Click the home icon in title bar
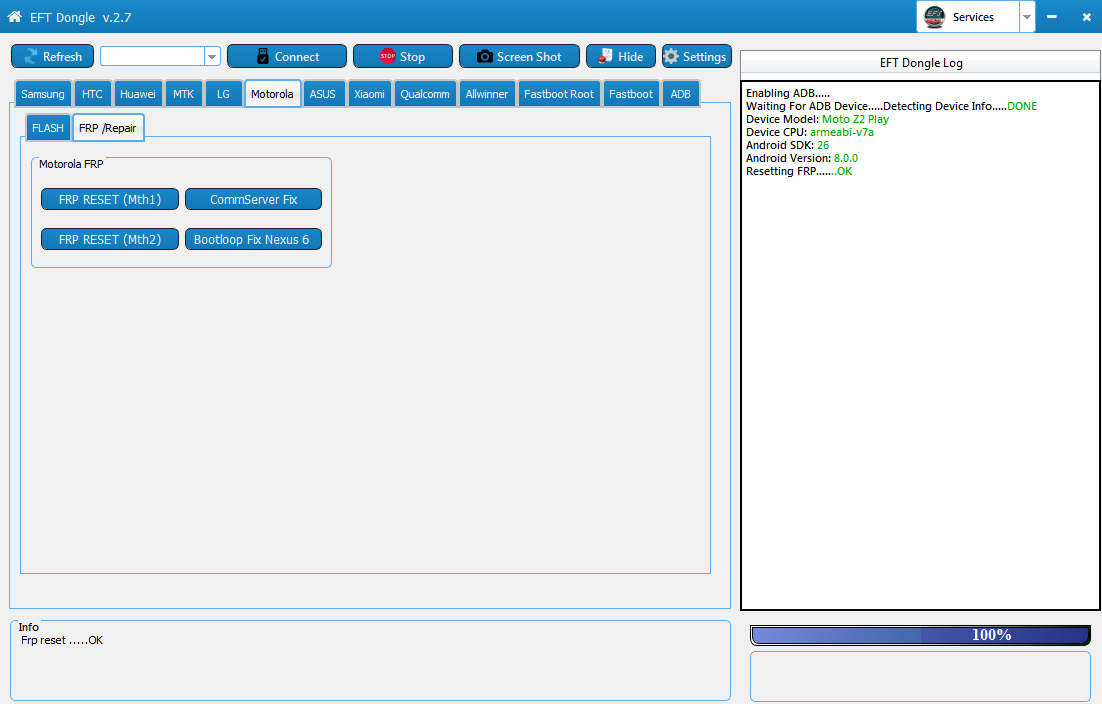The image size is (1102, 704). [14, 16]
